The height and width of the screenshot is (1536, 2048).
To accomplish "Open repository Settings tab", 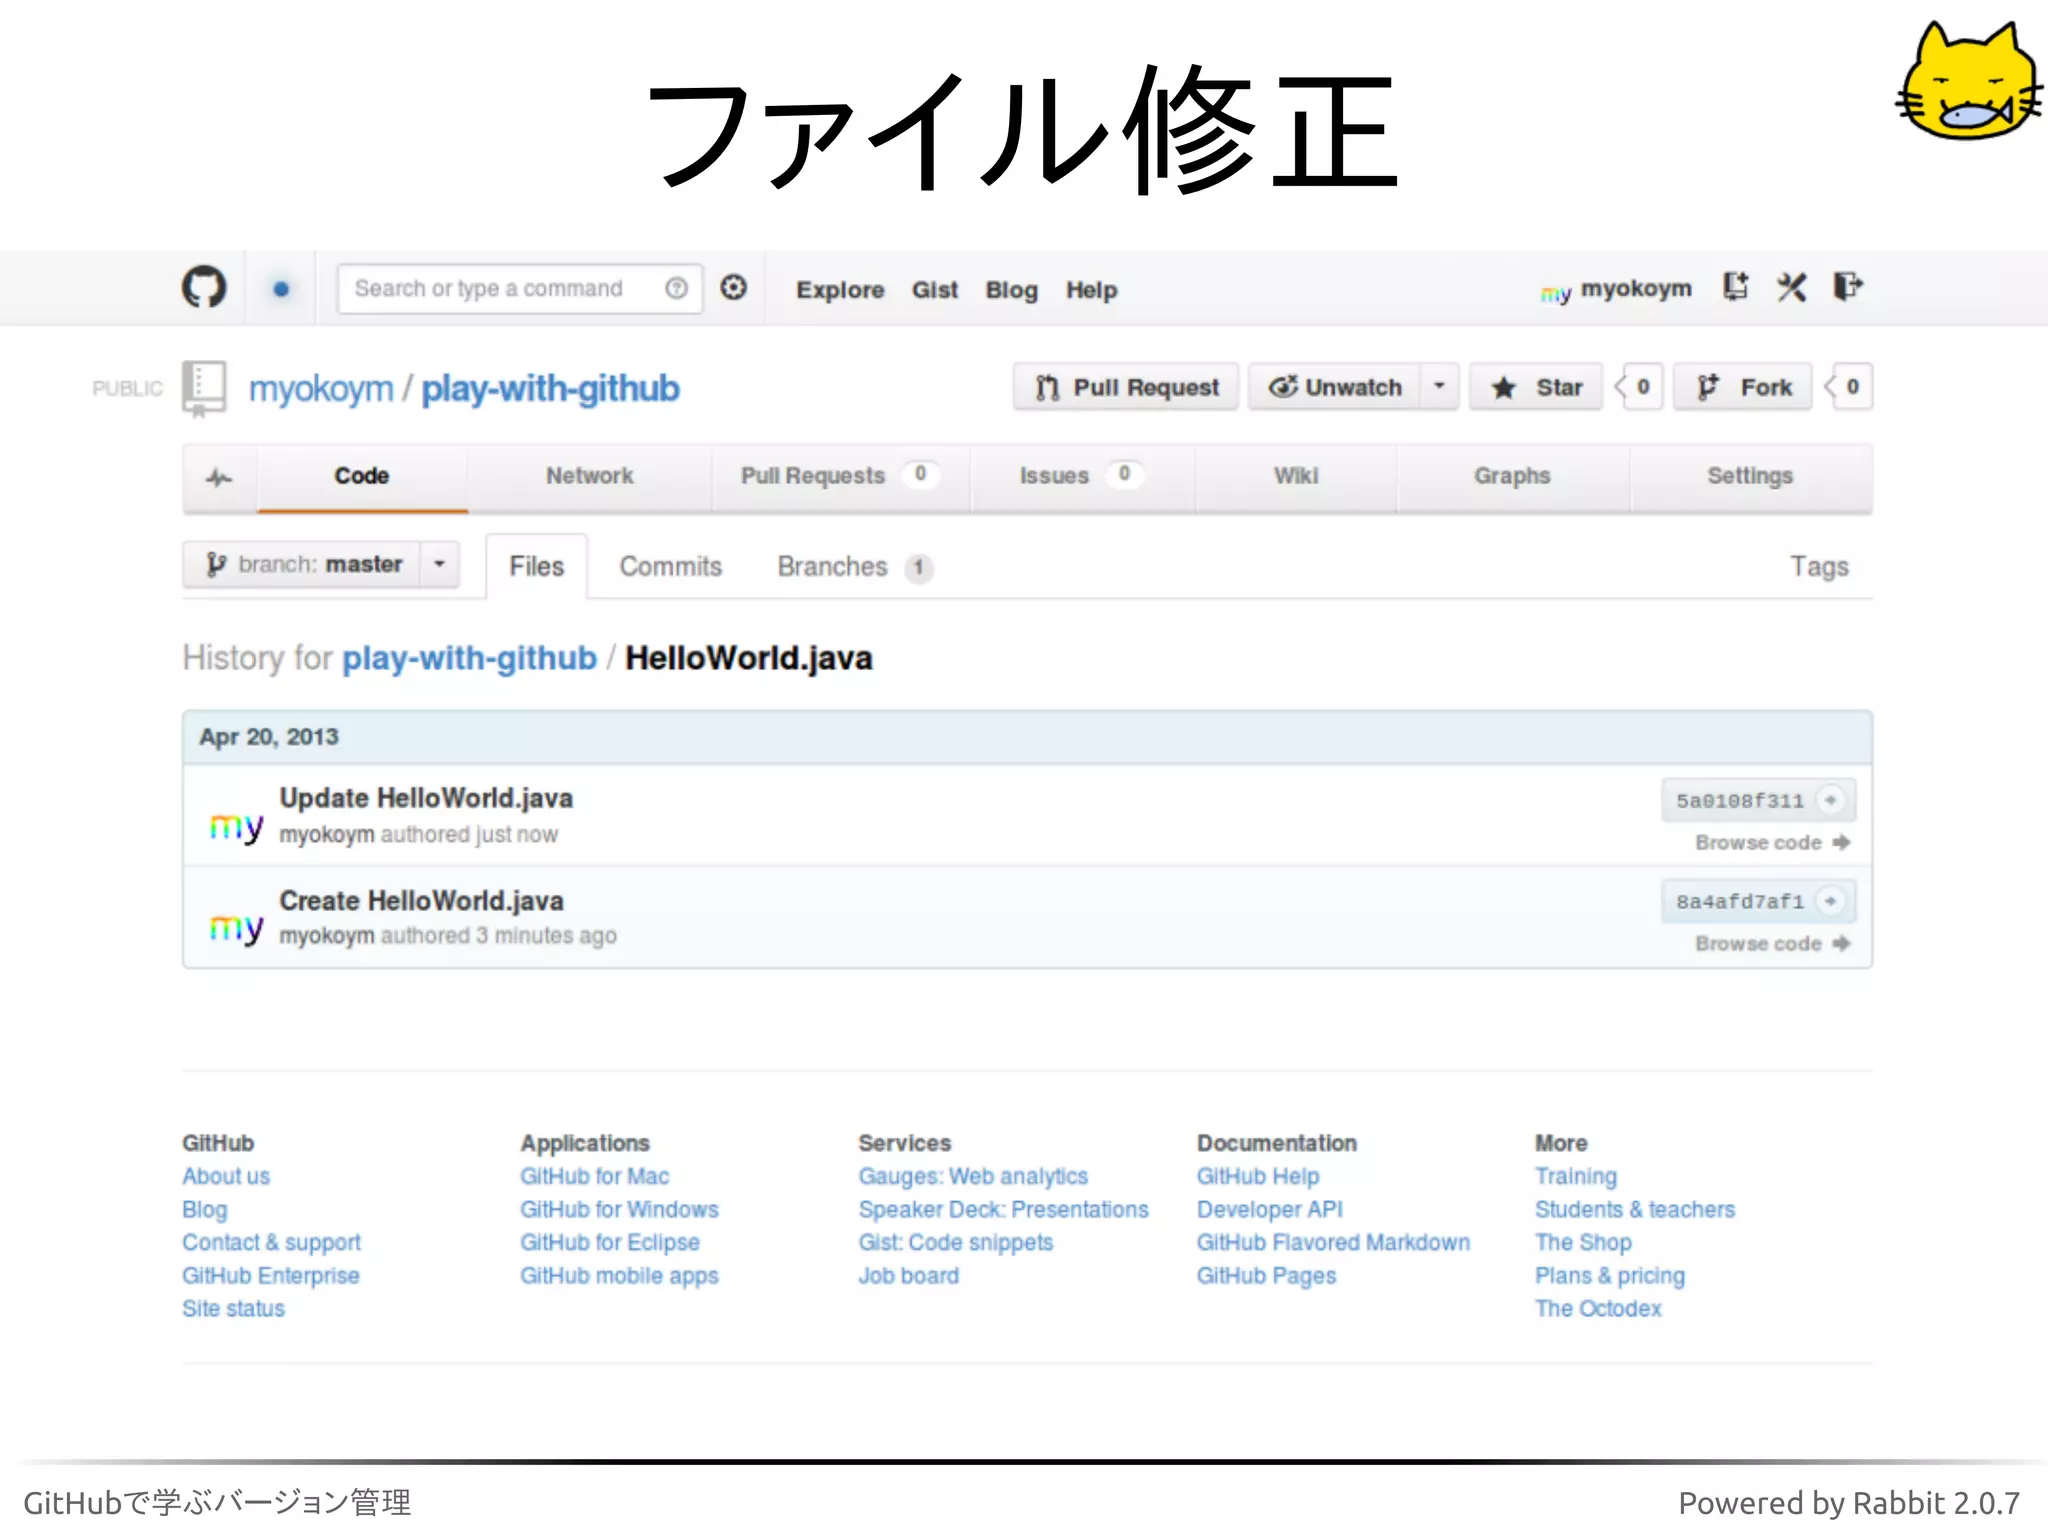I will [1750, 476].
